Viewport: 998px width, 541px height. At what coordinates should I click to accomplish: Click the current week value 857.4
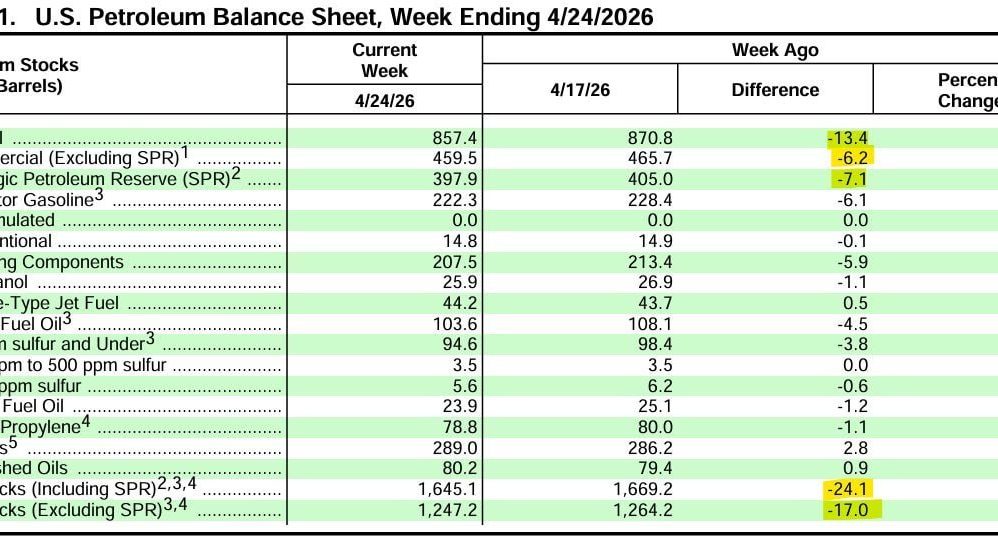(455, 137)
